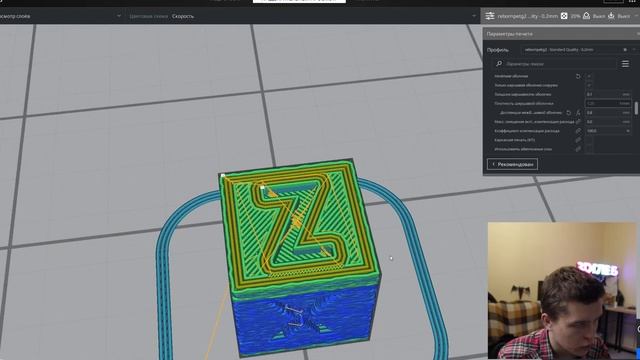Open the layer view type dropdown

(x=60, y=16)
